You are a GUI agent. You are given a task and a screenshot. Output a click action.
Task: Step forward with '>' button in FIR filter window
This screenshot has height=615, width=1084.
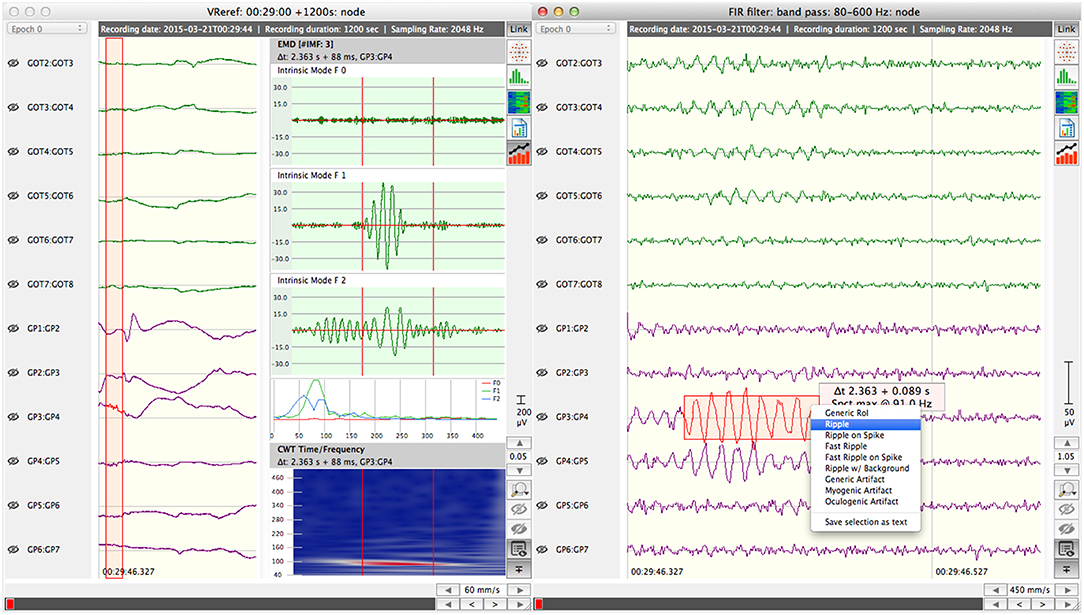[x=1042, y=605]
